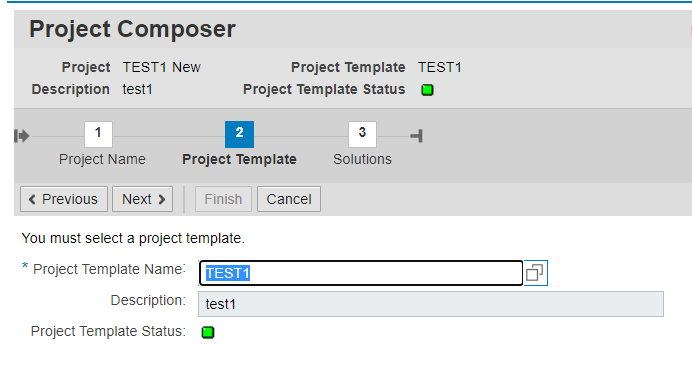
Task: Click the roadmap end marker icon
Action: coord(416,136)
